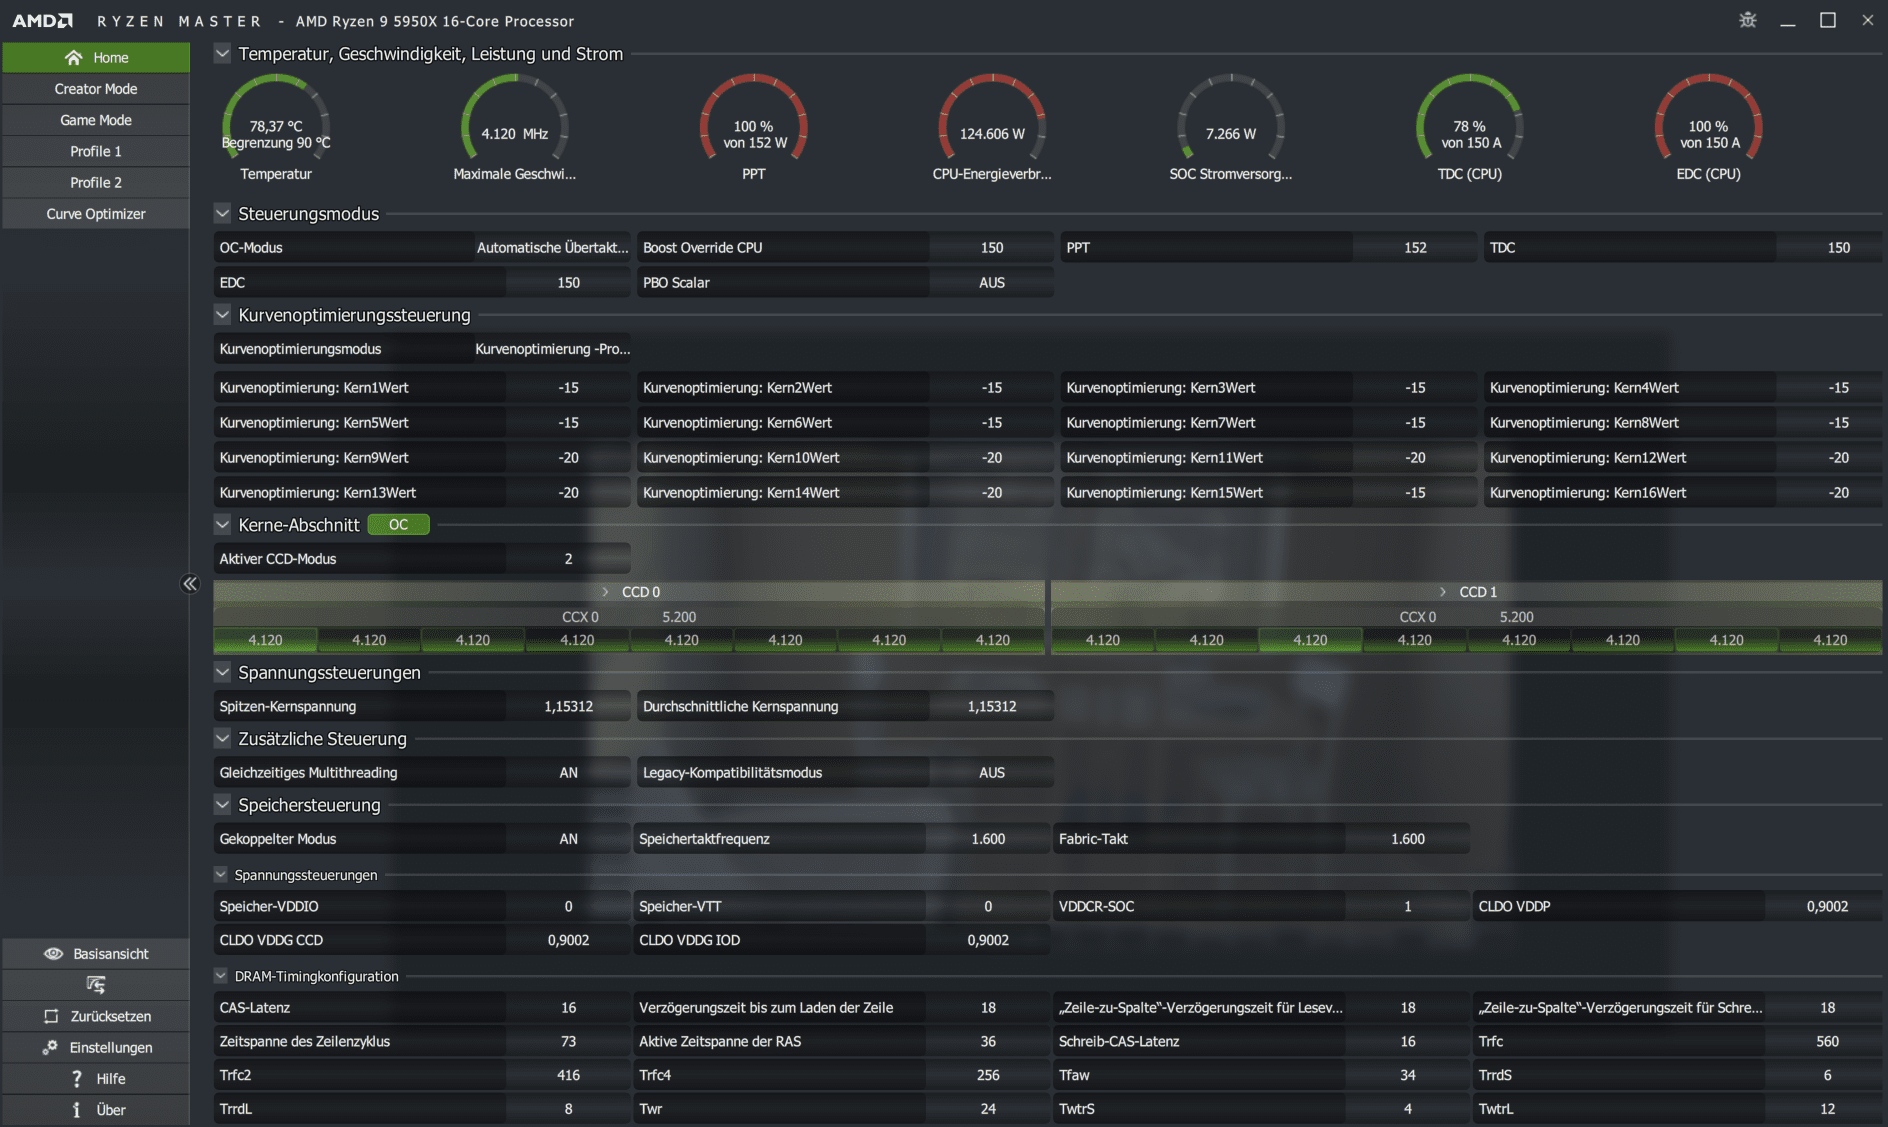Screen dimensions: 1888x1127
Task: Collapse Temperatur, Geschwindigkeit, Leistung und Strom section
Action: point(222,53)
